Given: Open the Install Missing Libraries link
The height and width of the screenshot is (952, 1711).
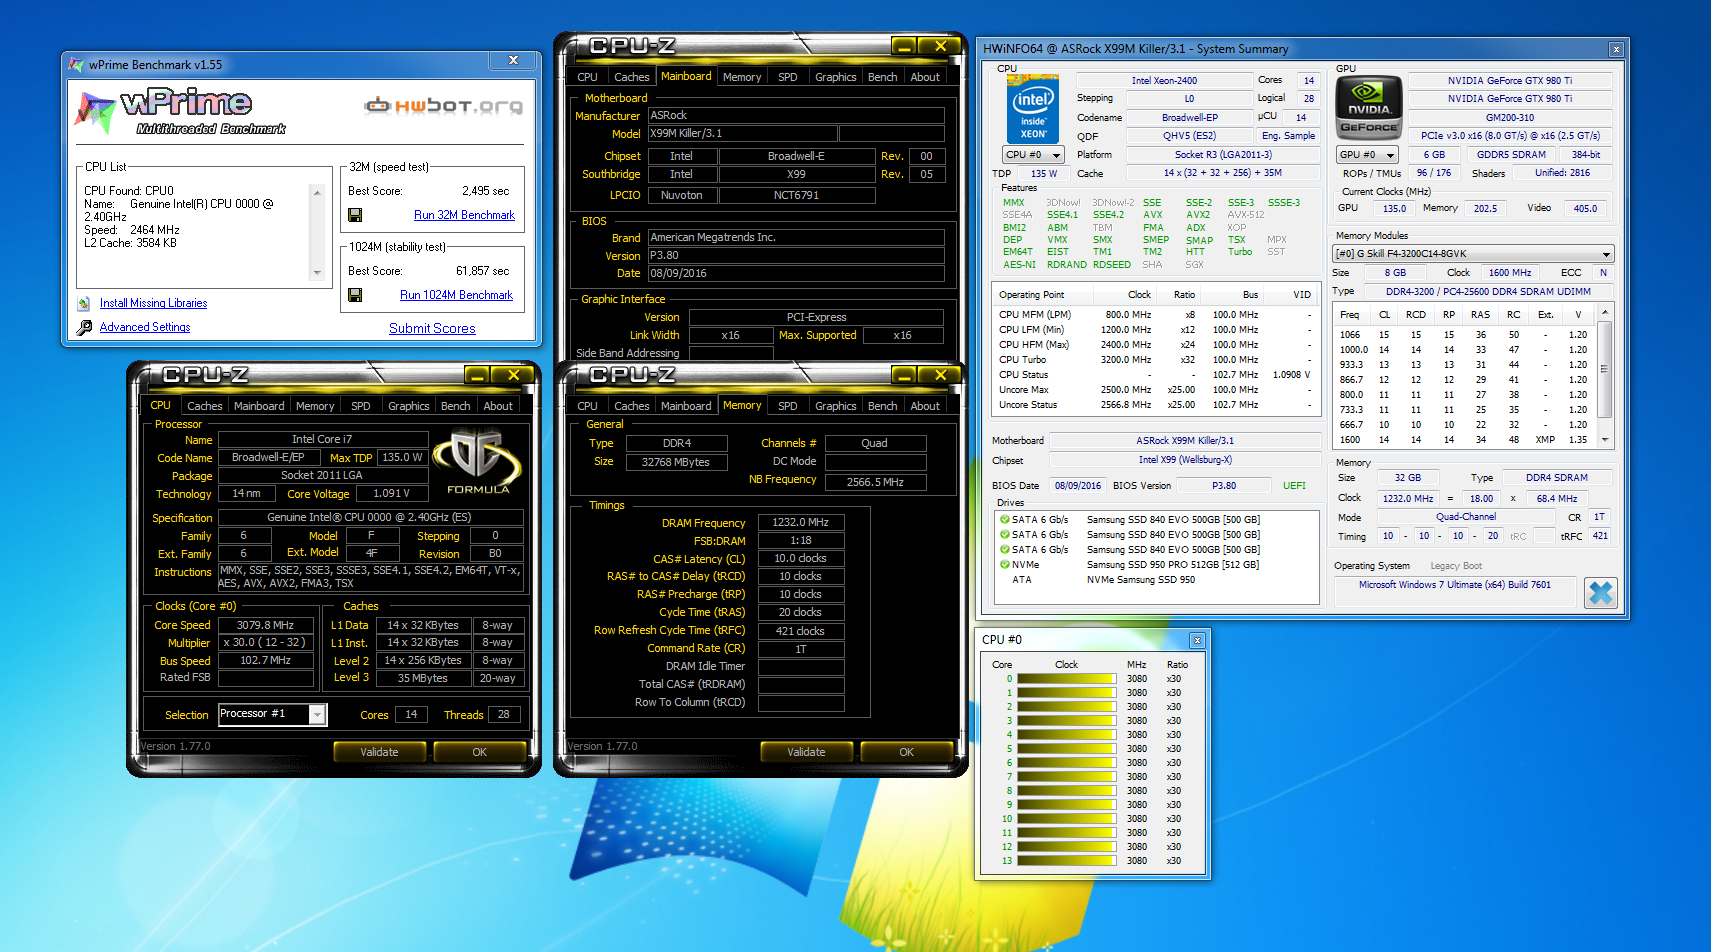Looking at the screenshot, I should tap(153, 303).
